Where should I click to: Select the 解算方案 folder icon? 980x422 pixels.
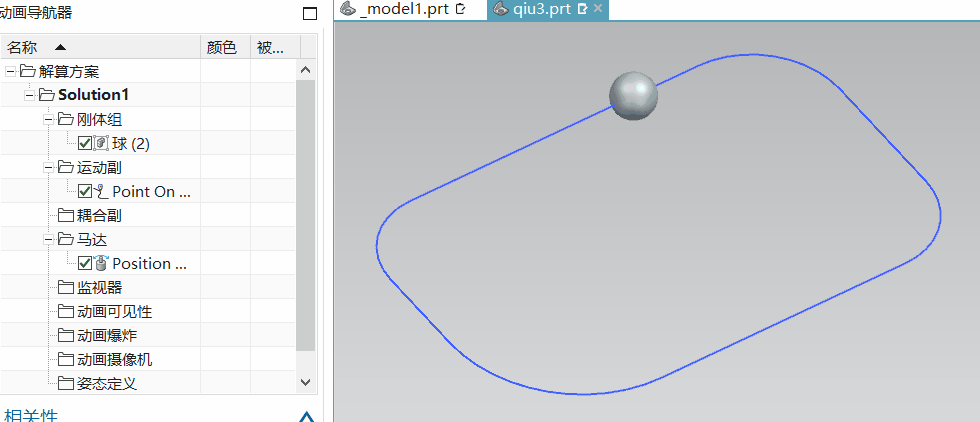coord(27,71)
